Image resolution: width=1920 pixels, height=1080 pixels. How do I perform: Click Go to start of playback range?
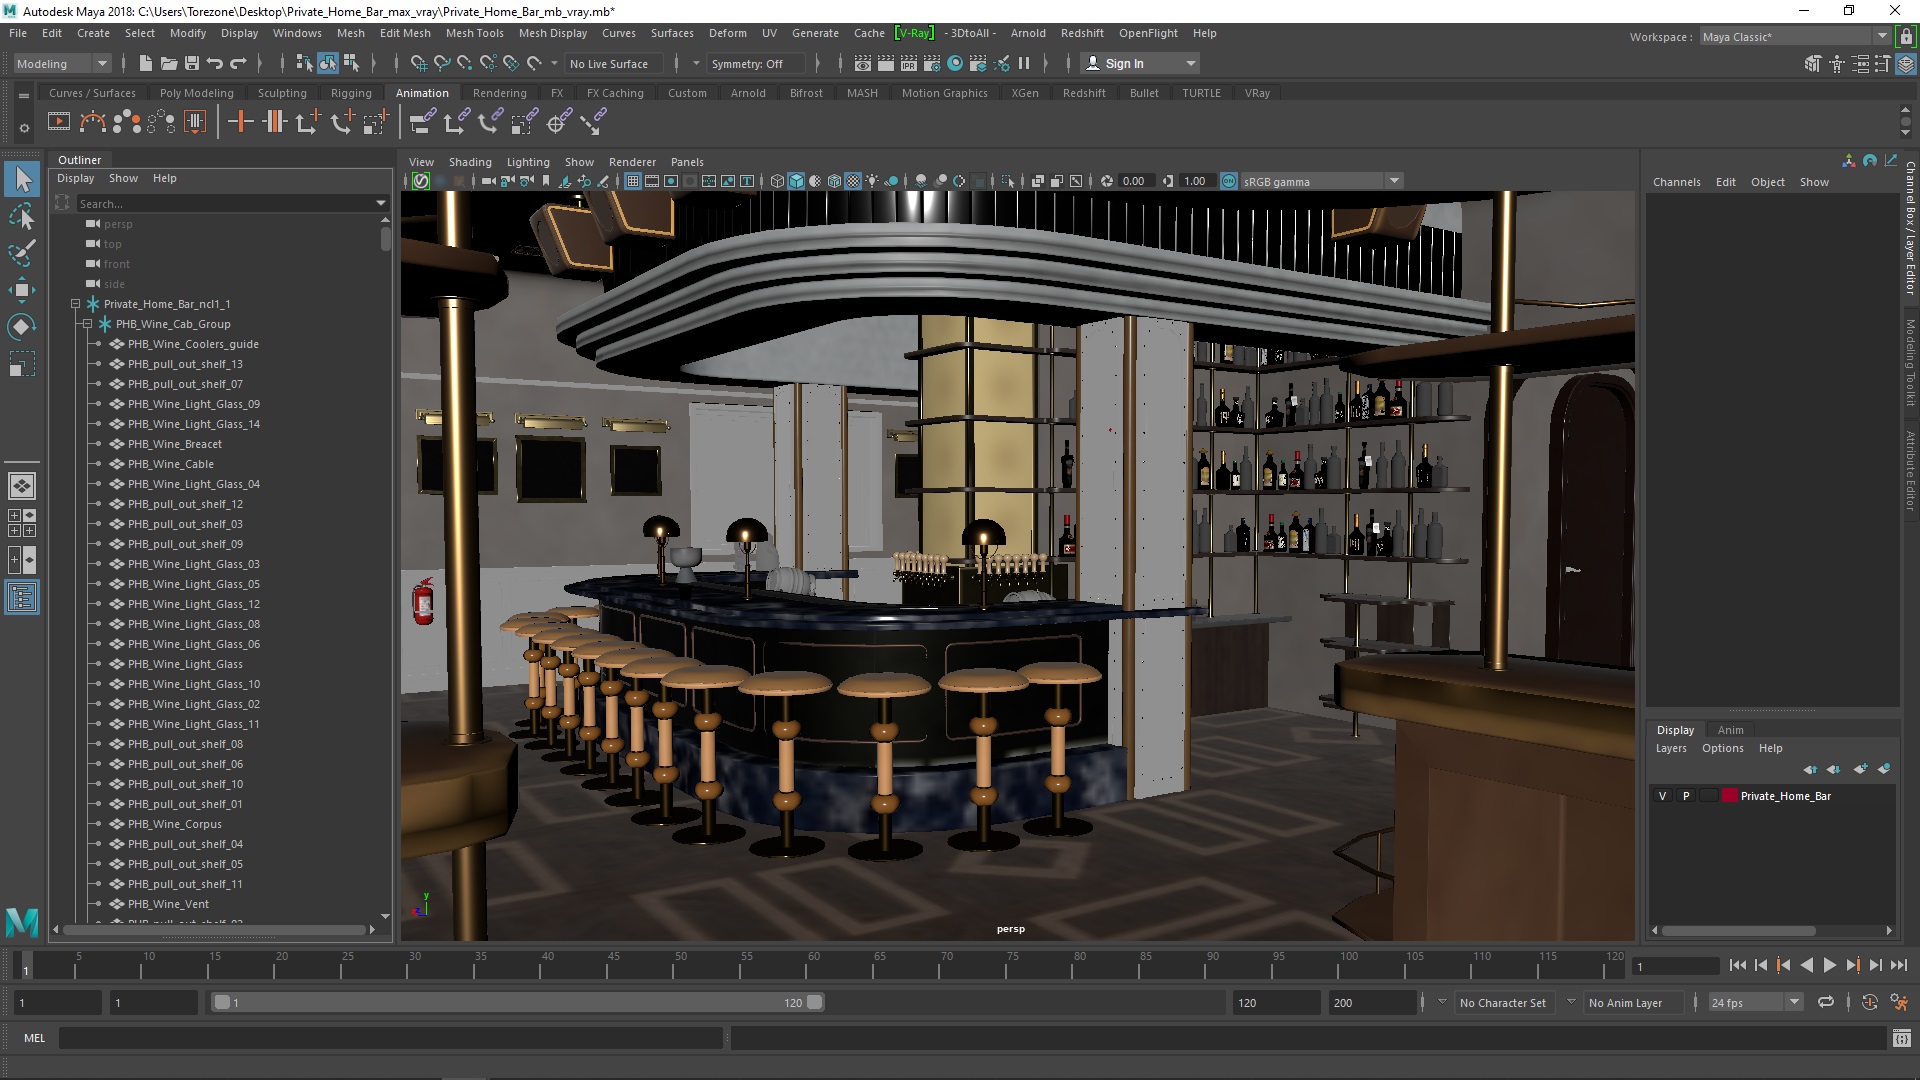tap(1737, 965)
